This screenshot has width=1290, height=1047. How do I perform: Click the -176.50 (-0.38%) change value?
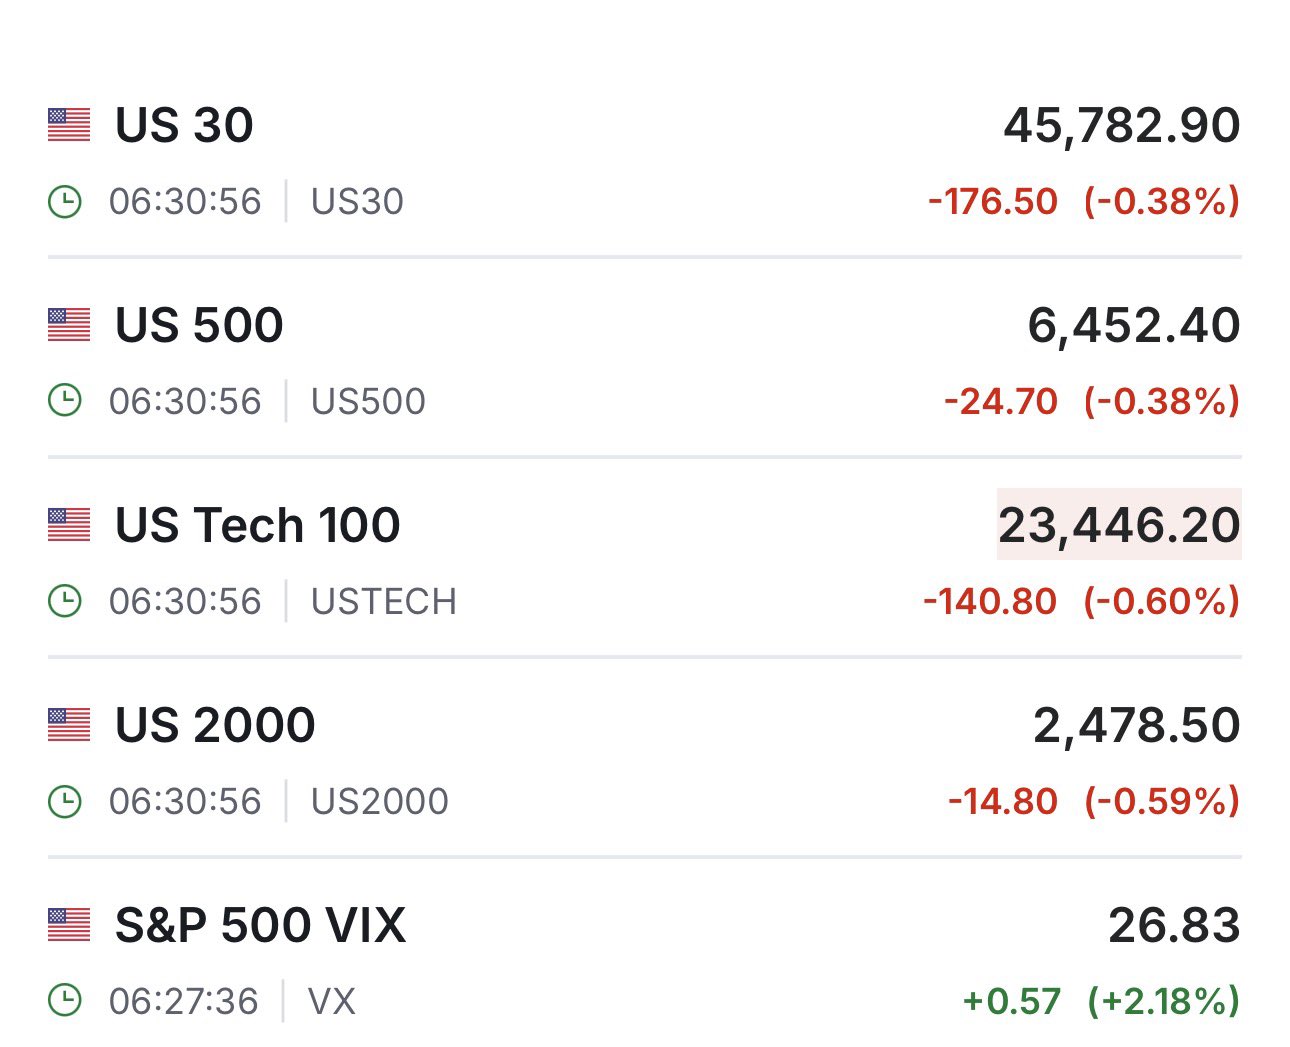[1083, 201]
